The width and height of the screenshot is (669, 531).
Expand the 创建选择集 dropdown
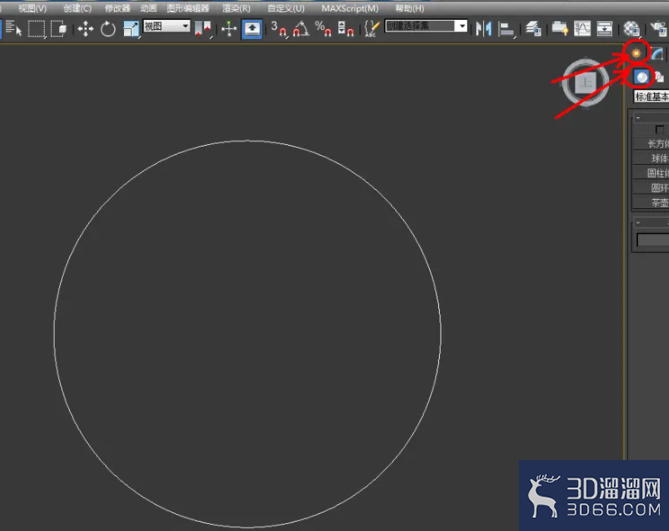[x=462, y=26]
